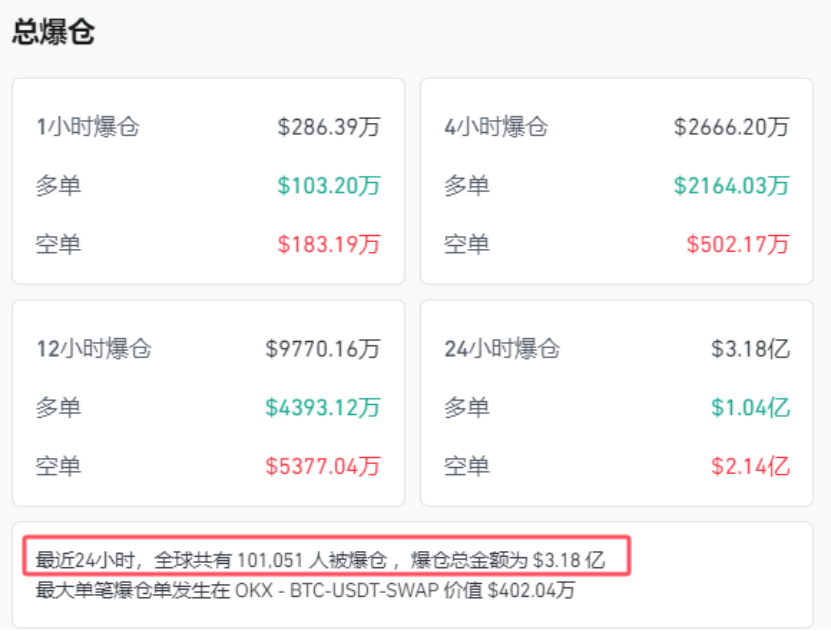Click the $286.39万 1-hour liquidation total
The image size is (831, 631).
point(329,127)
